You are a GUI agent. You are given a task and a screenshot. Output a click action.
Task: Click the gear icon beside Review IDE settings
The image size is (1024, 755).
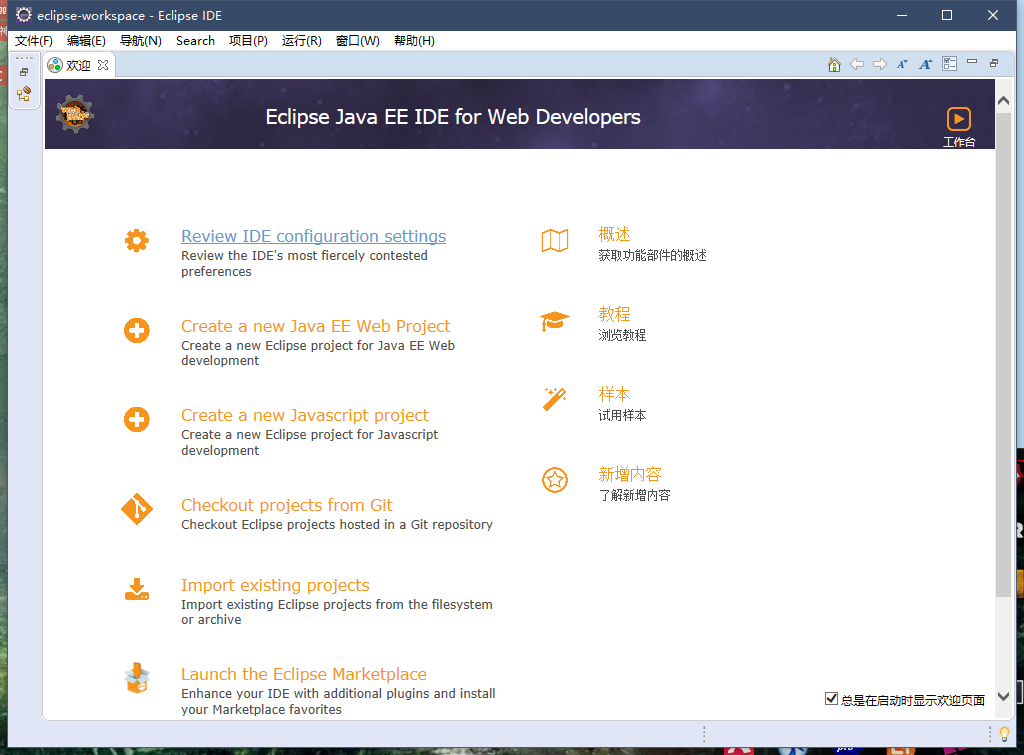[136, 241]
